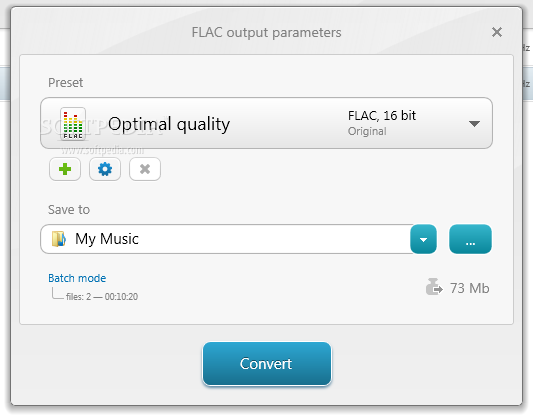Click the FLAC equalizer format icon
533x418 pixels.
coord(73,124)
